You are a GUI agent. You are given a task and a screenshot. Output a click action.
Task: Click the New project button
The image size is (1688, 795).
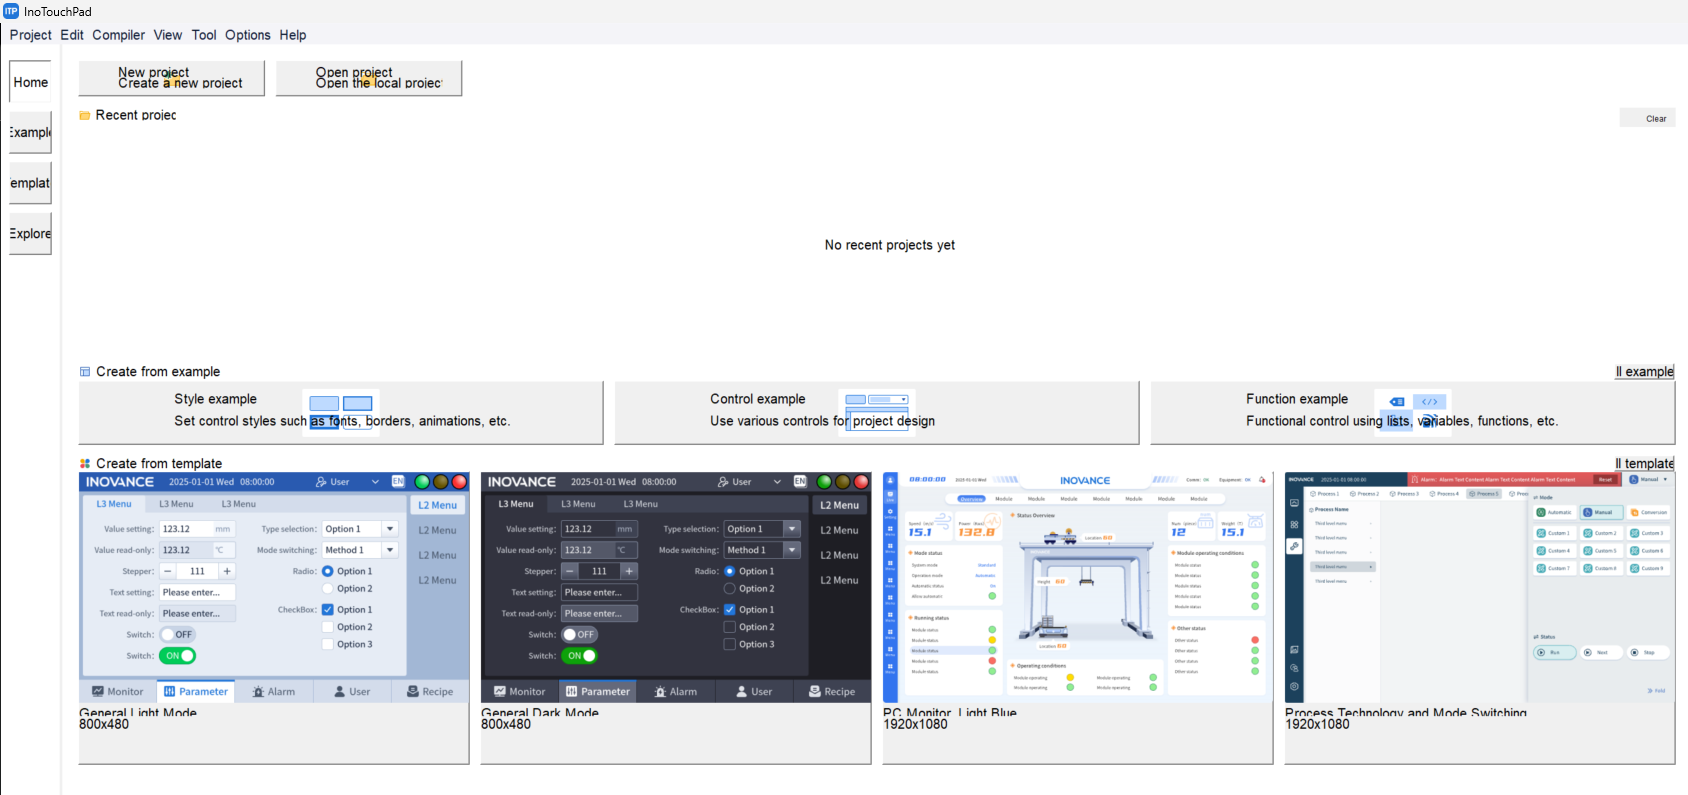pos(171,78)
